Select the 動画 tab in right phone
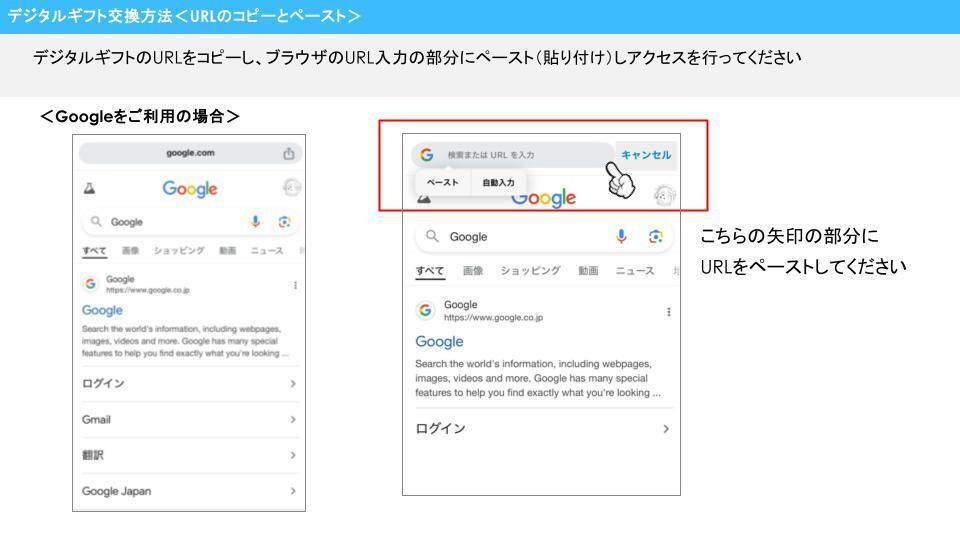 (588, 271)
